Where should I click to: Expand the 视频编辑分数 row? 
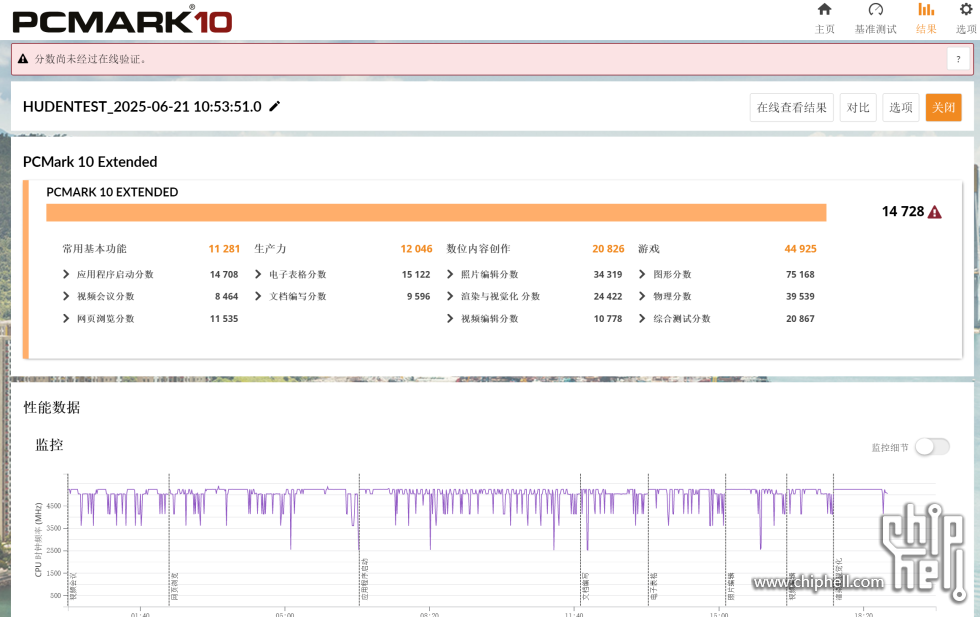point(450,319)
